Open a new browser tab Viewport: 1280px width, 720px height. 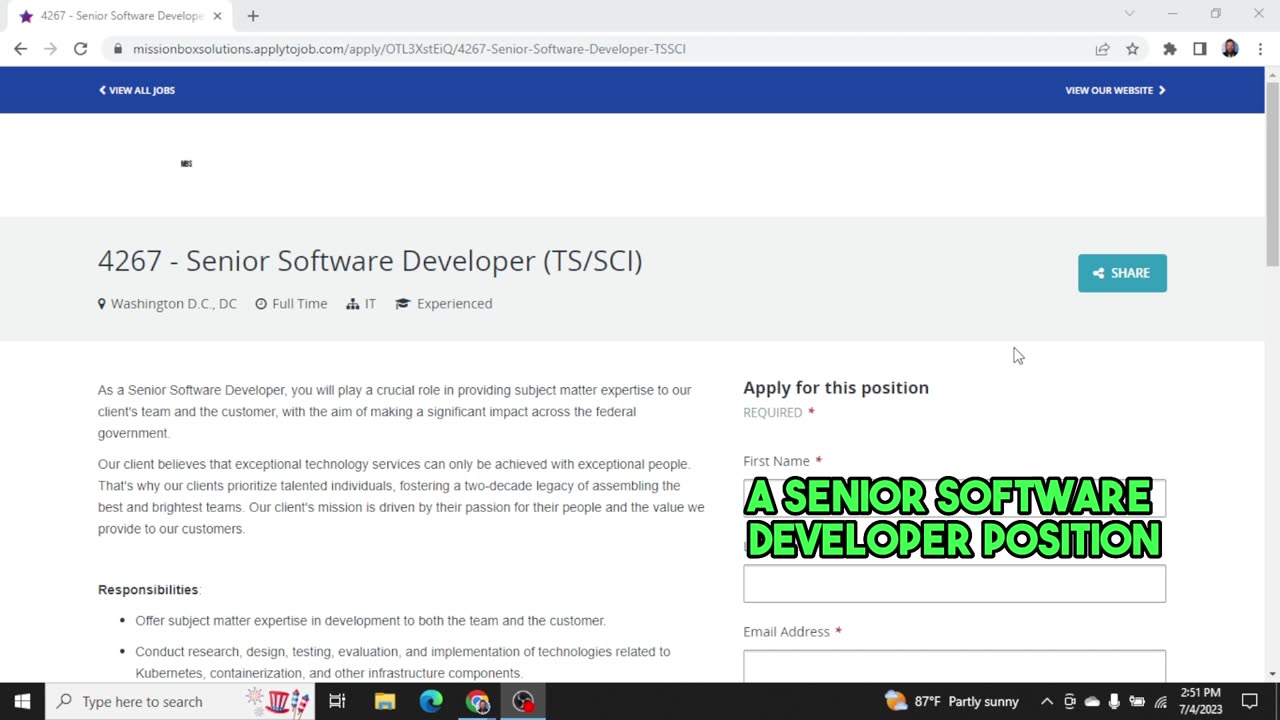253,16
